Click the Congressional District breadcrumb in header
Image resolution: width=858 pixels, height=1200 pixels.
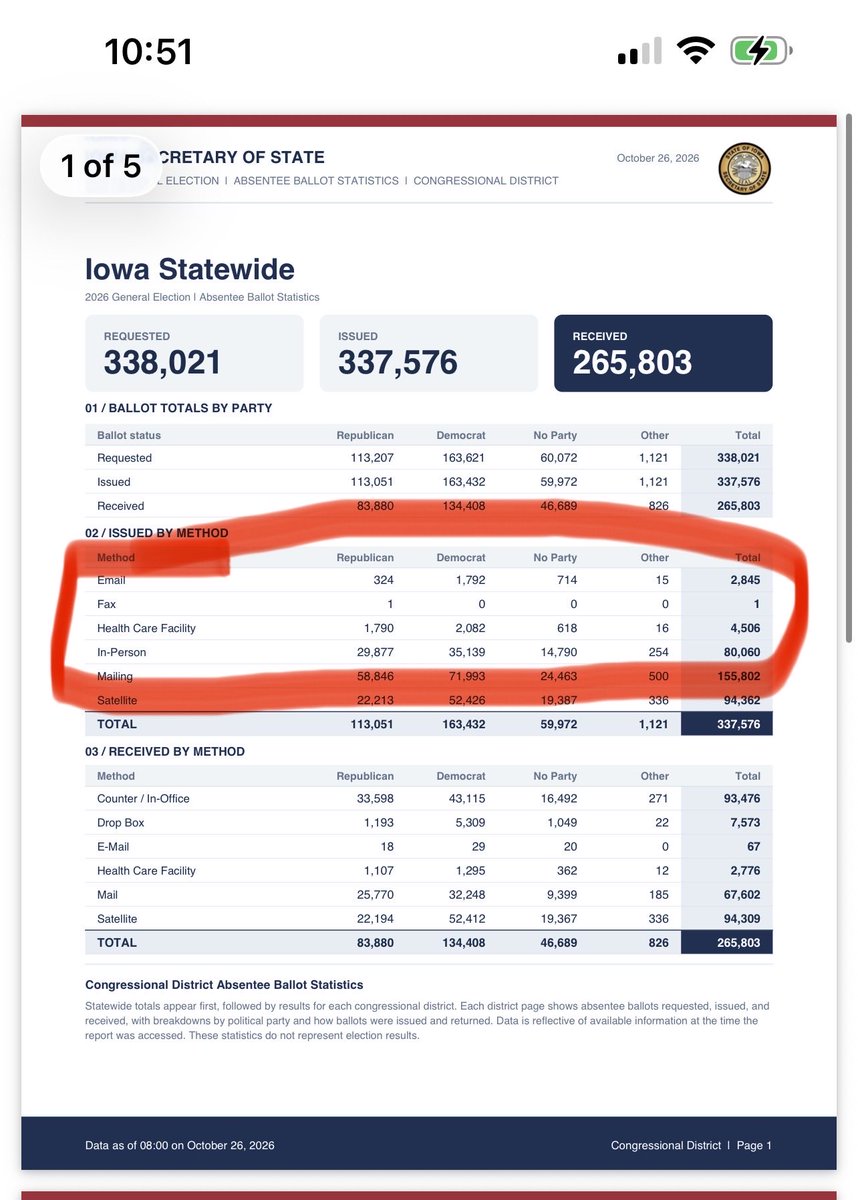[486, 181]
